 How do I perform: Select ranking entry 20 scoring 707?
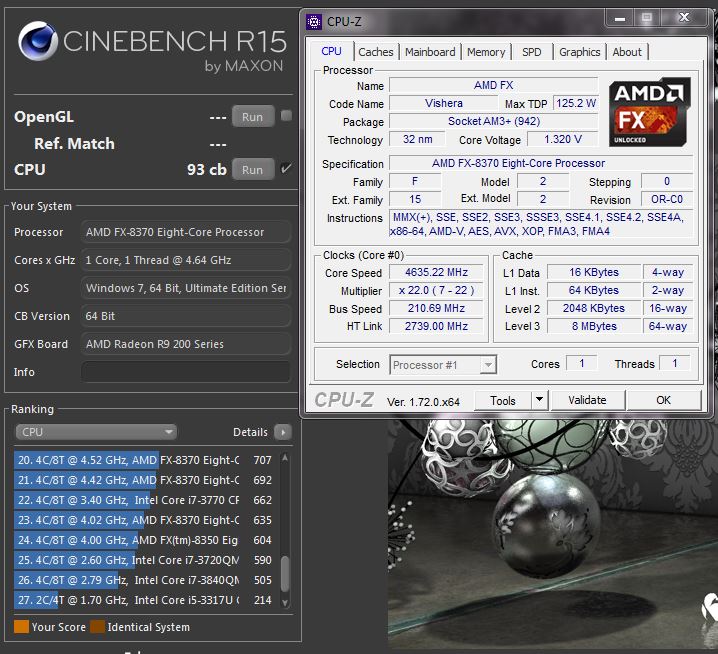pos(145,460)
